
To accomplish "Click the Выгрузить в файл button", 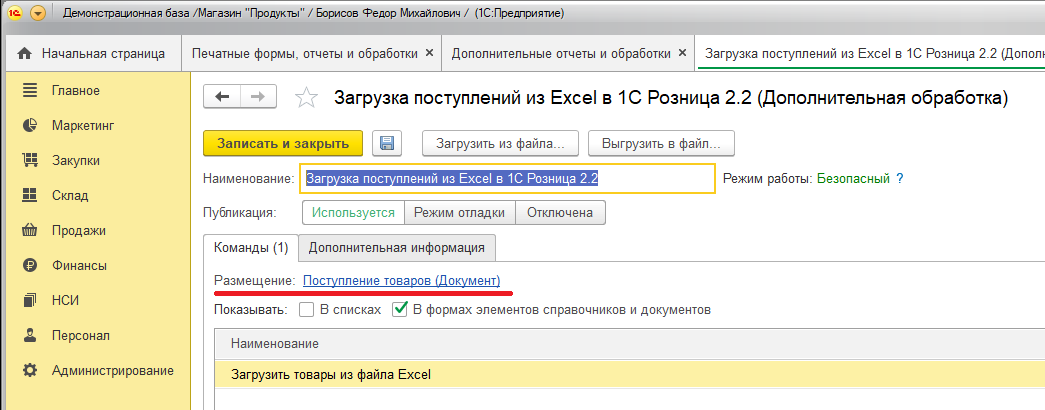I will coord(662,143).
